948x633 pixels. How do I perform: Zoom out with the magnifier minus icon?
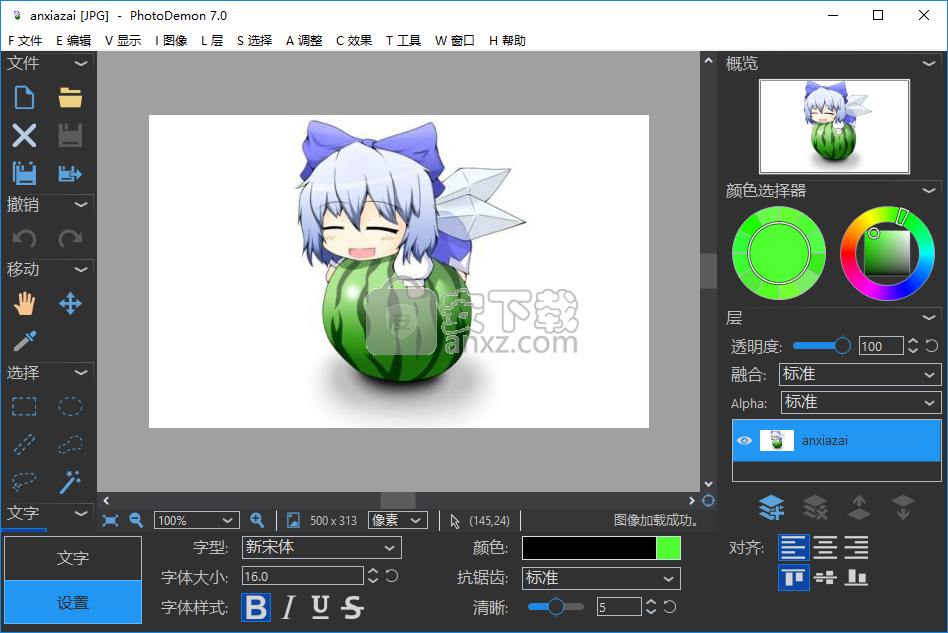click(x=136, y=520)
